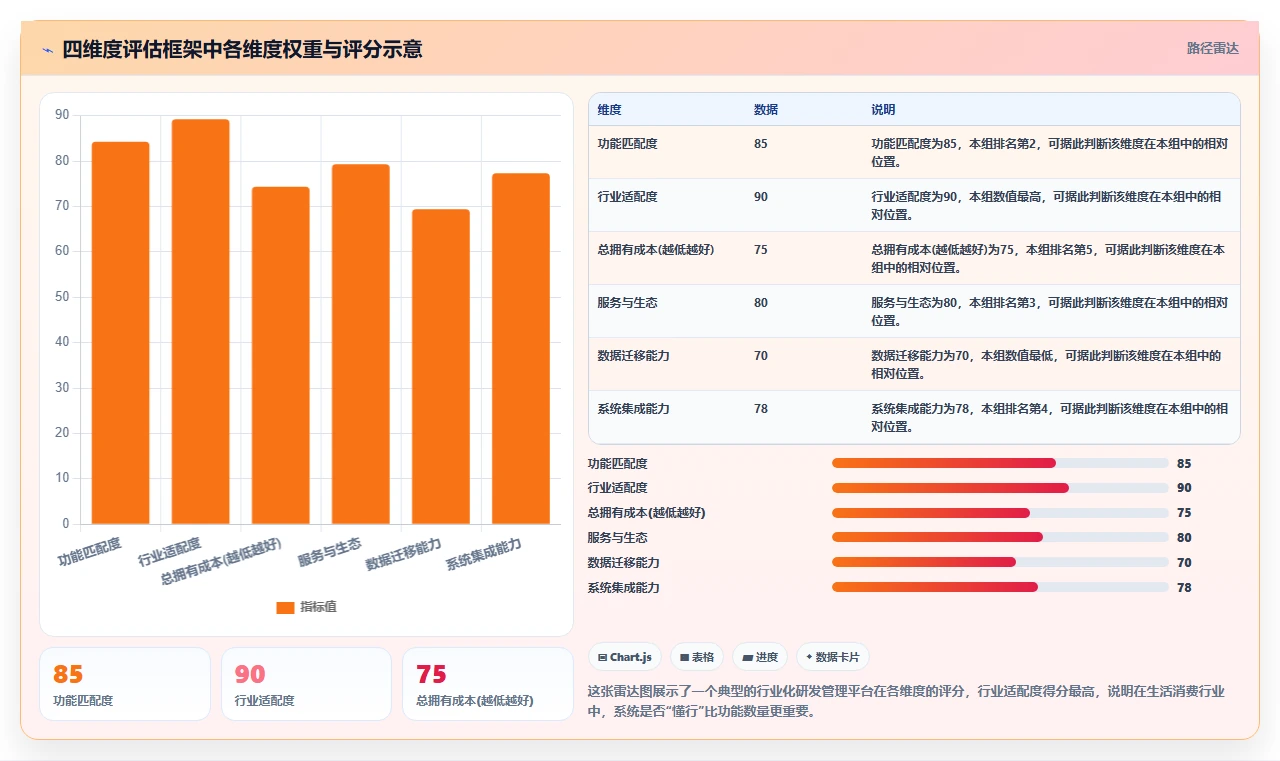
Task: Select the shortest bar, 数据迁移能力, in the chart
Action: pyautogui.click(x=441, y=367)
